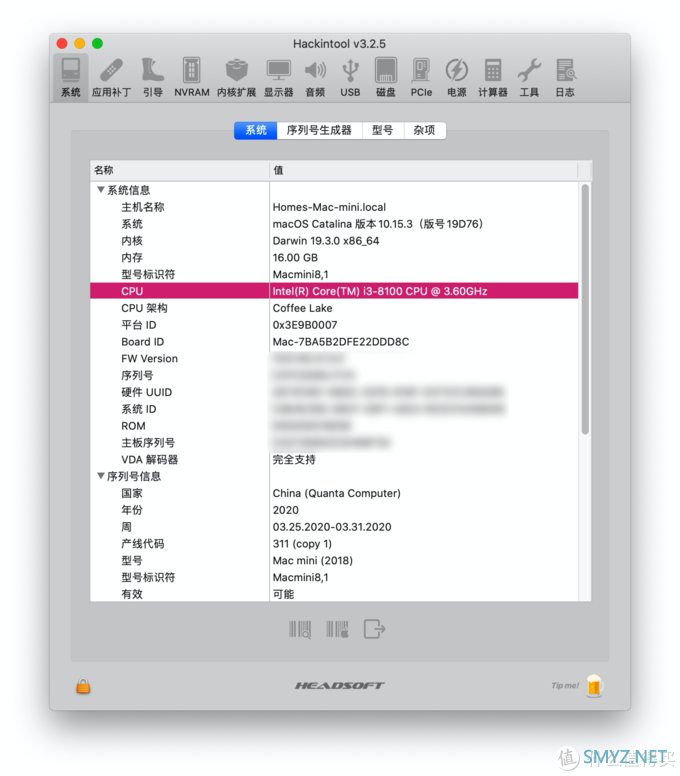Select the 序列号 row name
This screenshot has width=680, height=776.
137,375
